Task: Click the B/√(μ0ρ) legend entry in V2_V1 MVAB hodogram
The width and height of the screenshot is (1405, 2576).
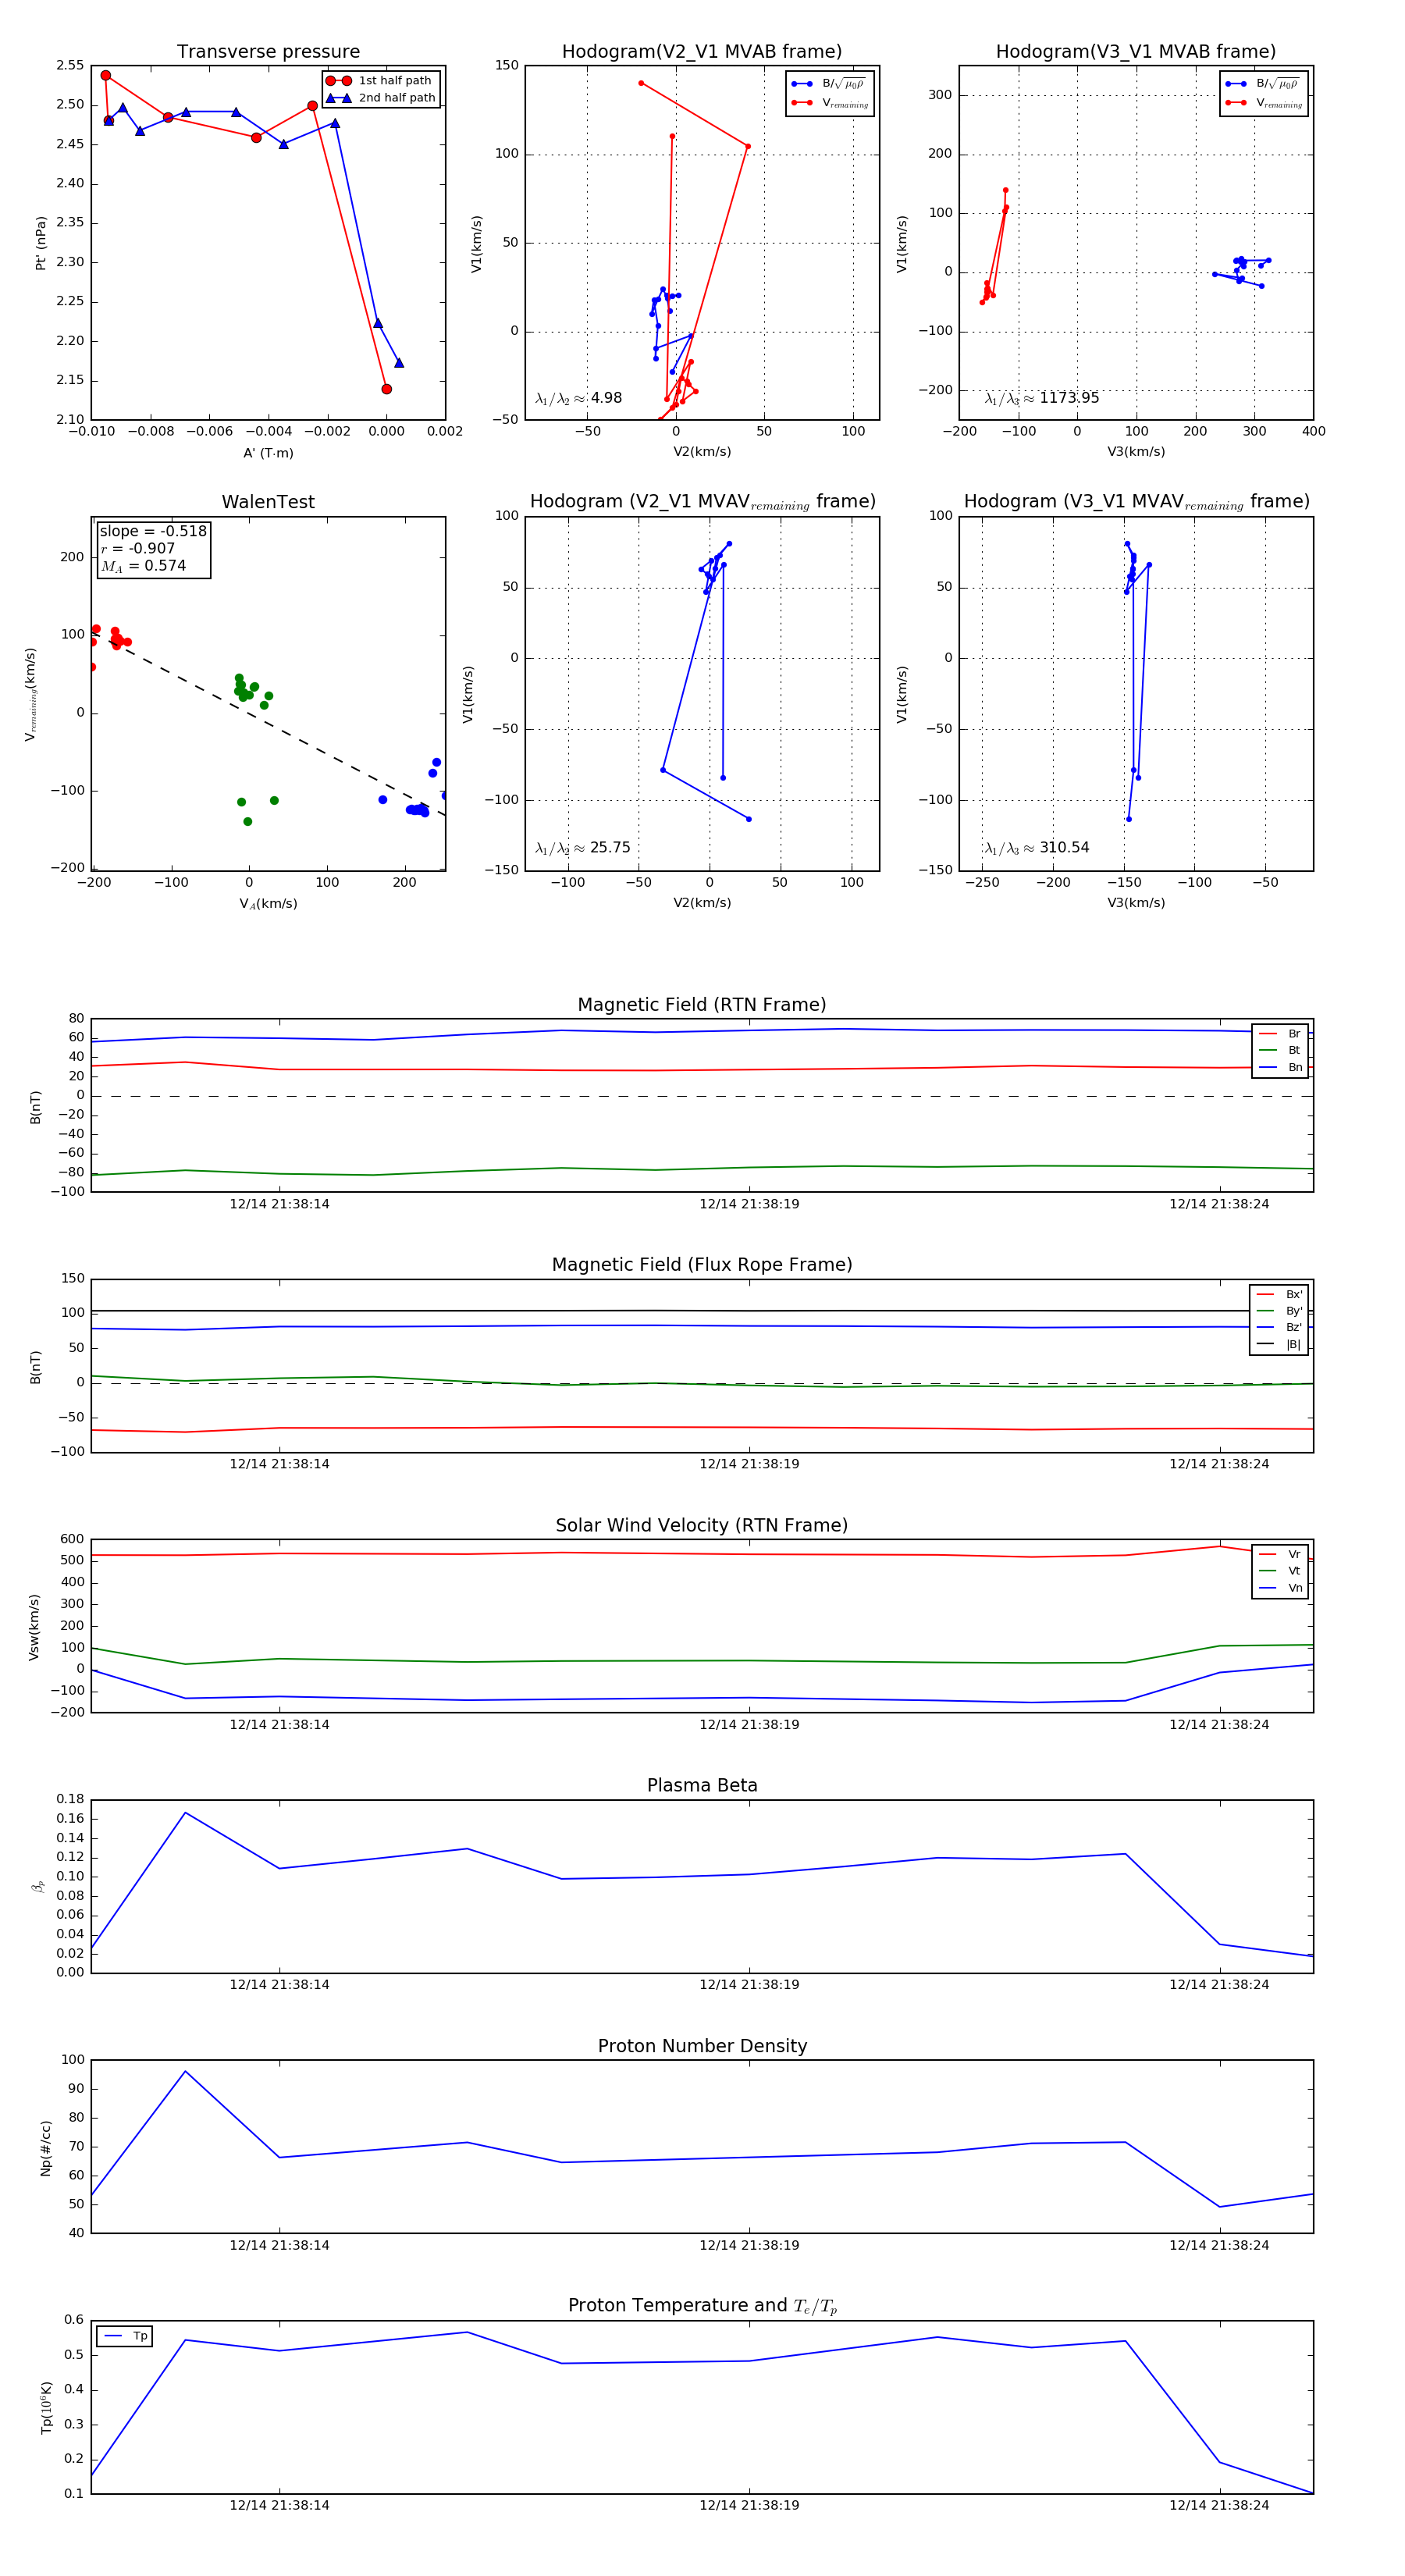Action: (x=829, y=84)
